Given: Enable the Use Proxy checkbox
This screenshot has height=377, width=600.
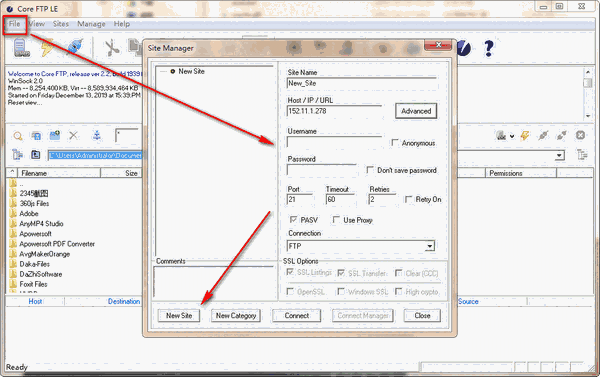Looking at the screenshot, I should coord(336,220).
